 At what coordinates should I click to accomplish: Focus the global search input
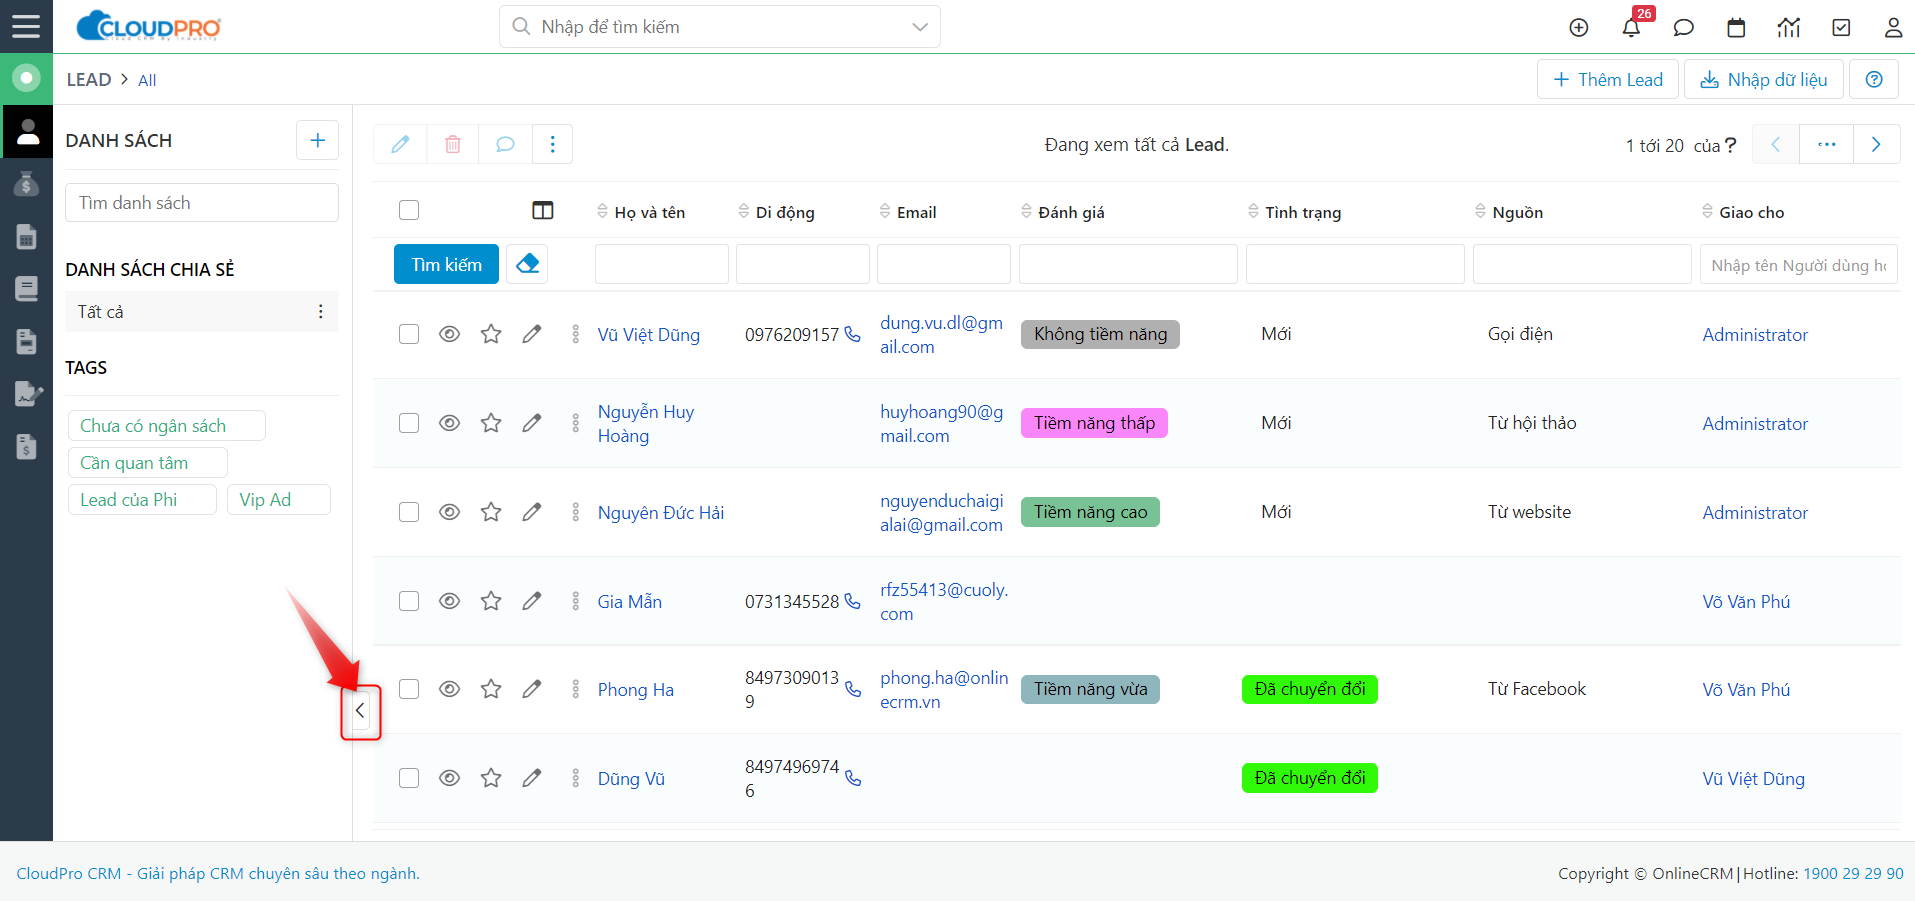(x=720, y=27)
